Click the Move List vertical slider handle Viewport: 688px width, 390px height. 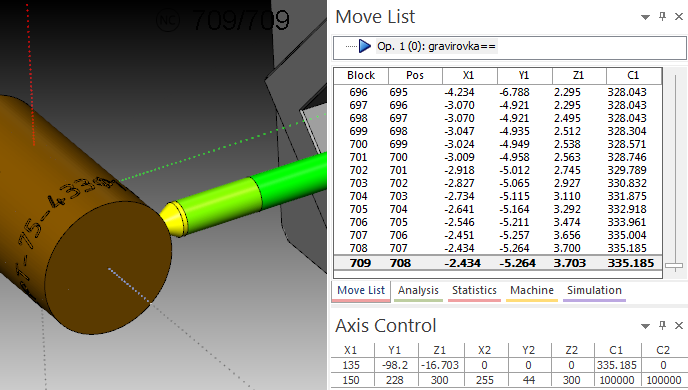click(x=674, y=265)
